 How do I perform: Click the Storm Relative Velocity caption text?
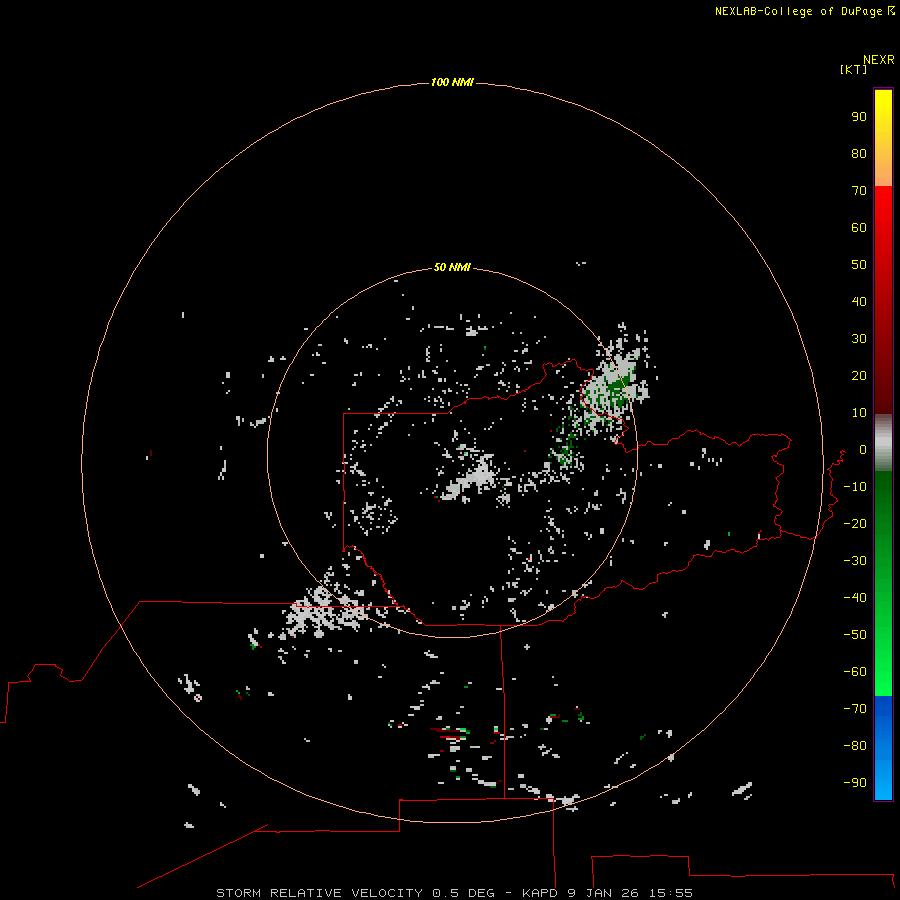pyautogui.click(x=454, y=893)
